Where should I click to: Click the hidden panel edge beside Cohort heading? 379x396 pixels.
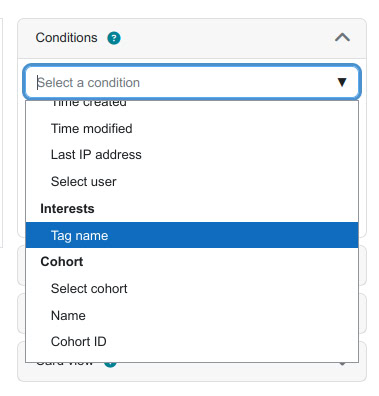363,266
